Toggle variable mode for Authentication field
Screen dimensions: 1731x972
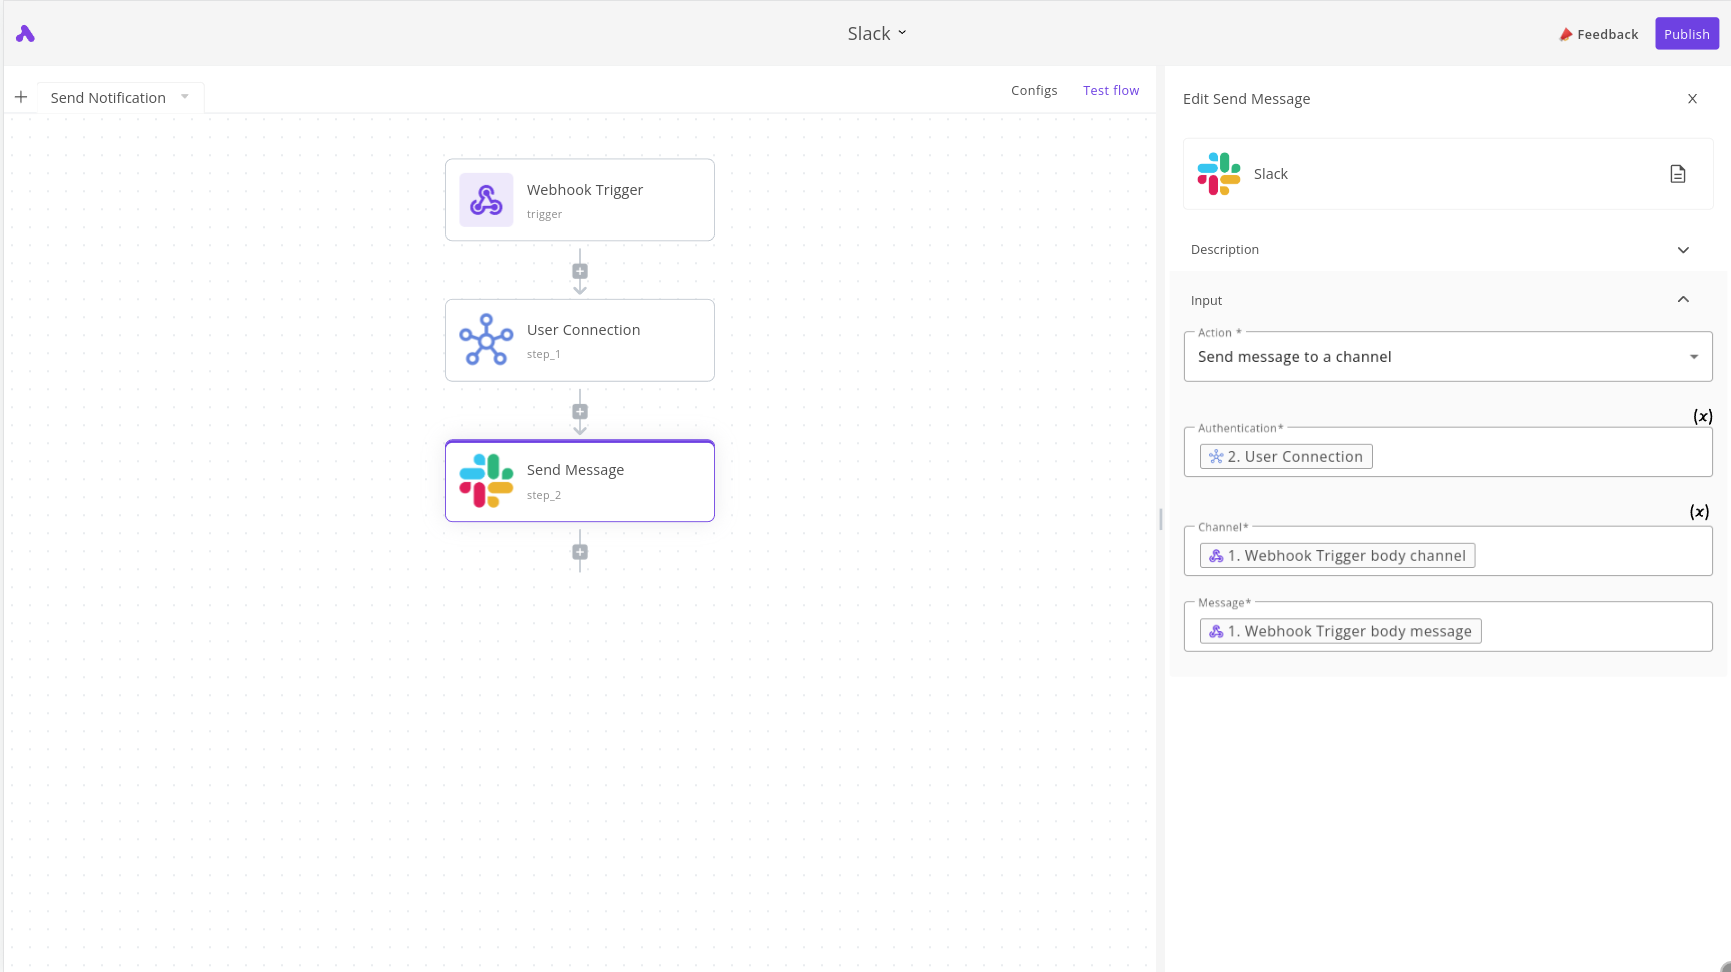[1702, 416]
